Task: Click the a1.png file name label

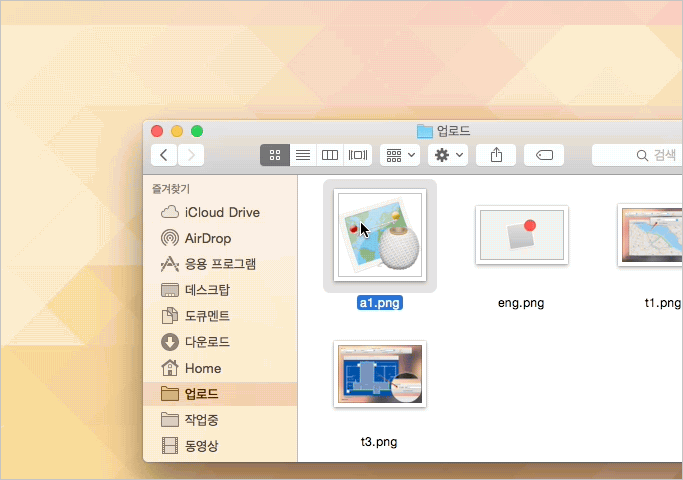Action: pos(380,303)
